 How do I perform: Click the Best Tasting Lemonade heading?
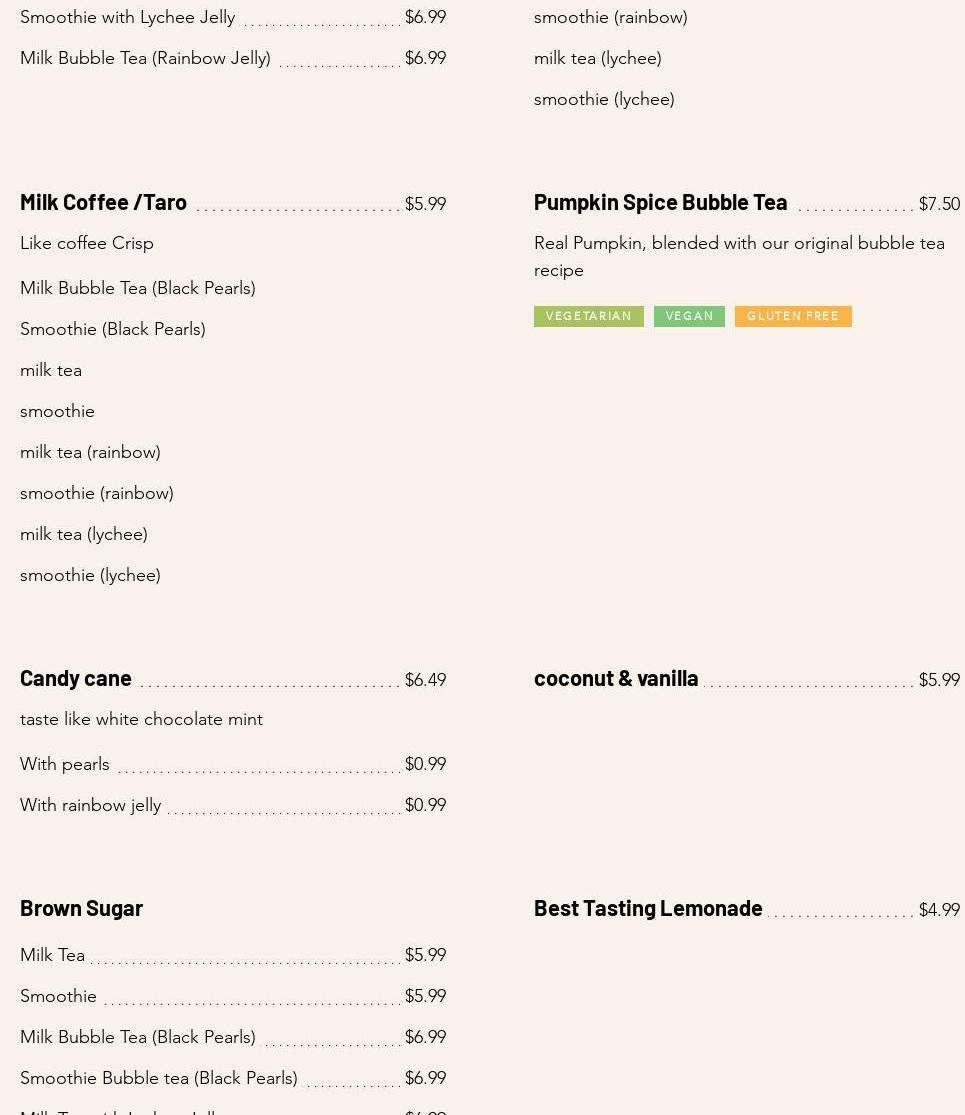648,908
